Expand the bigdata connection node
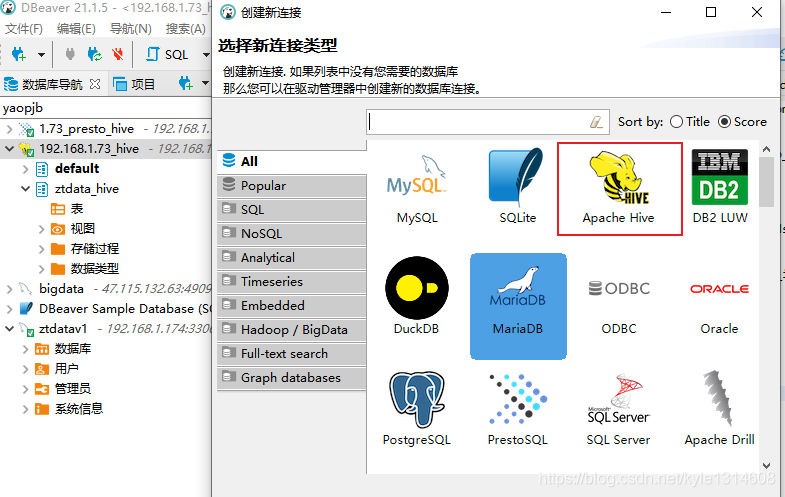Viewport: 785px width, 497px height. point(10,289)
